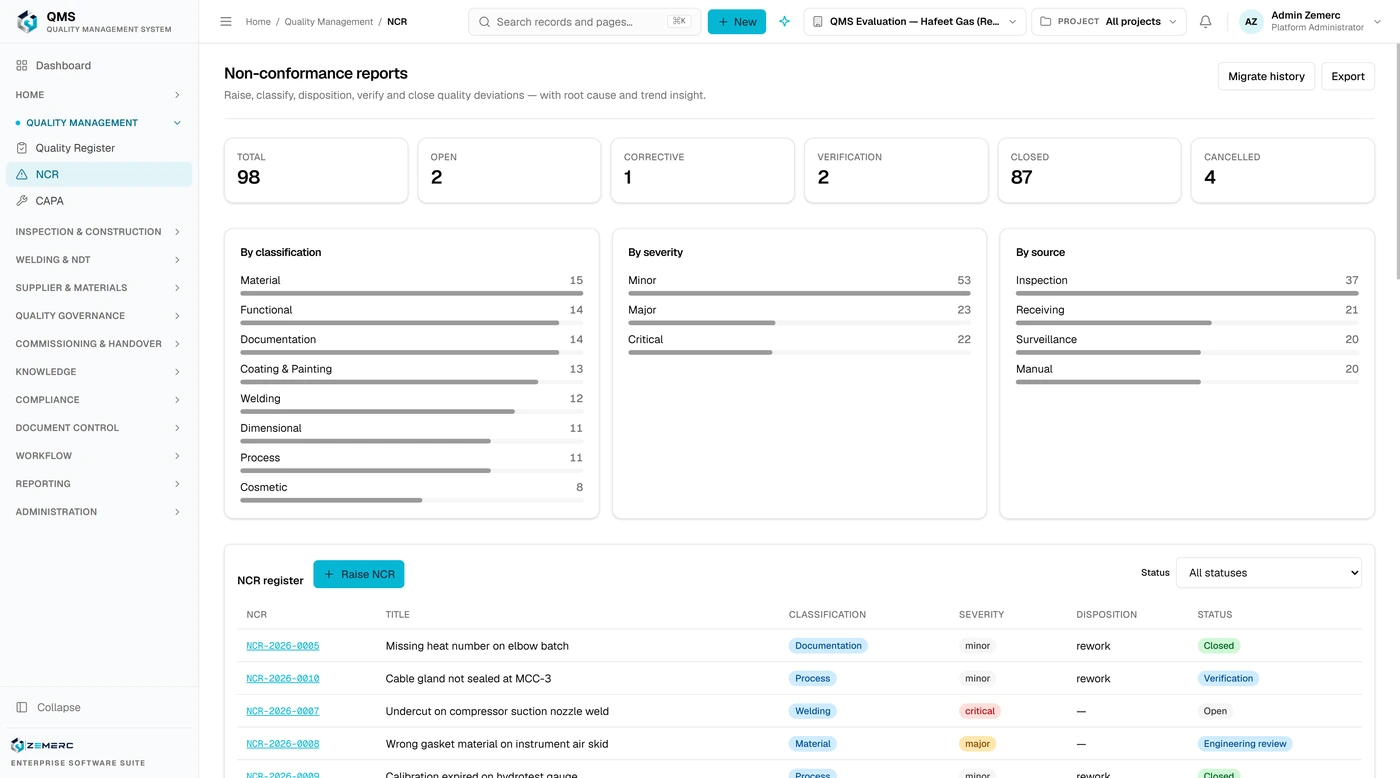Image resolution: width=1400 pixels, height=778 pixels.
Task: Click the Collapse sidebar panel icon
Action: click(22, 708)
